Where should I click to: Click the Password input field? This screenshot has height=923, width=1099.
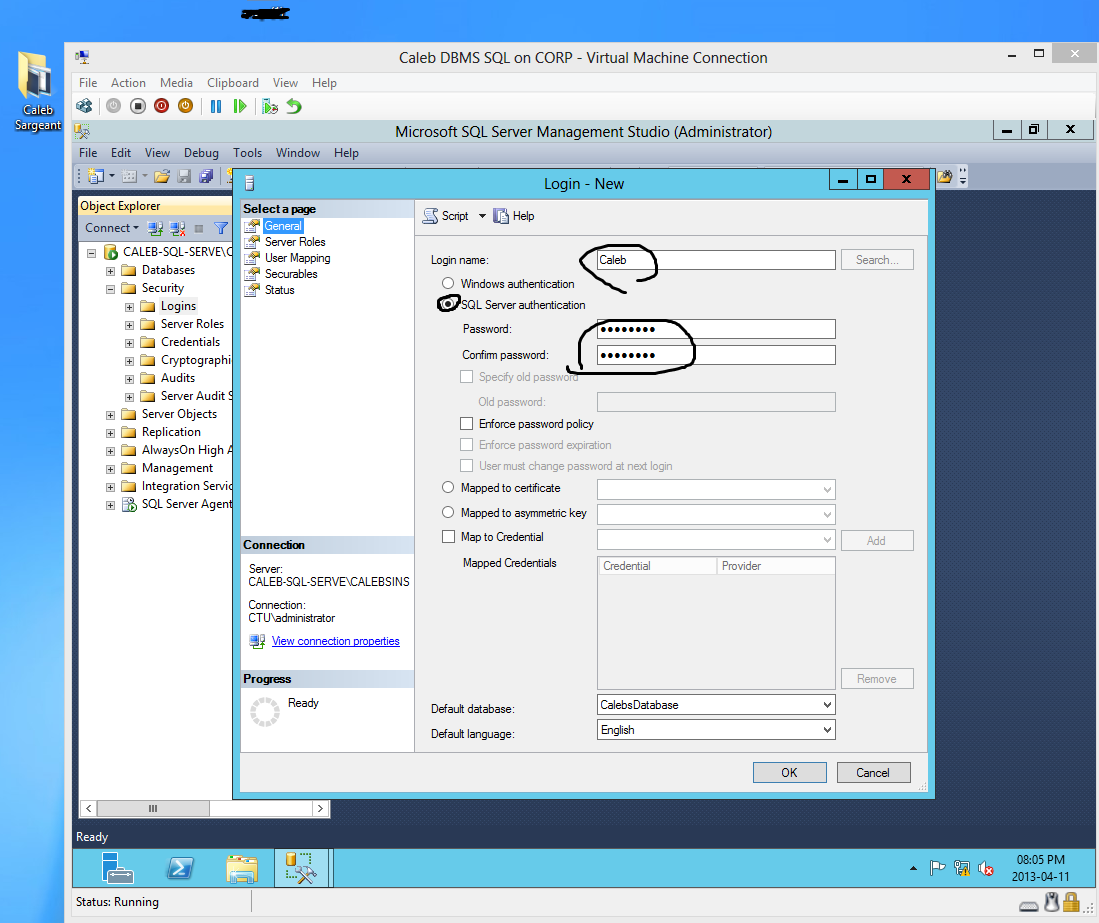pyautogui.click(x=716, y=329)
